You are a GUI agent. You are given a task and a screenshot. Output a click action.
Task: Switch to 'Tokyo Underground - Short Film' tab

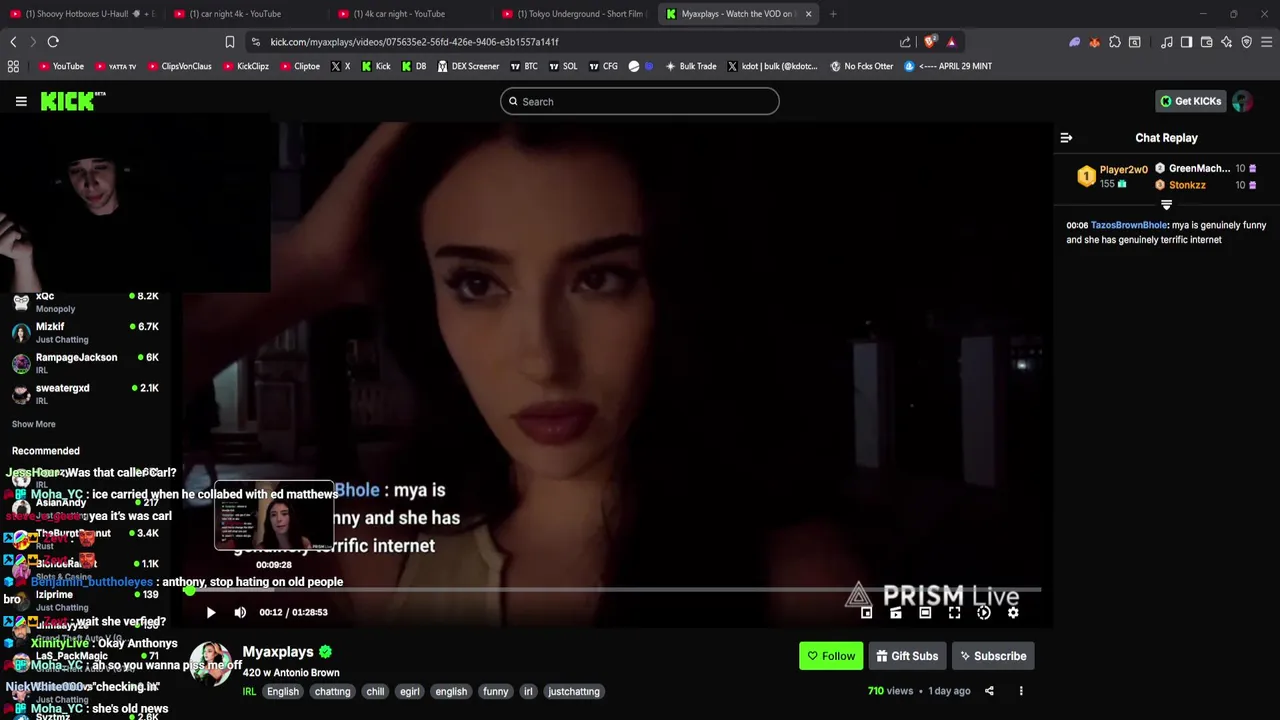coord(575,14)
